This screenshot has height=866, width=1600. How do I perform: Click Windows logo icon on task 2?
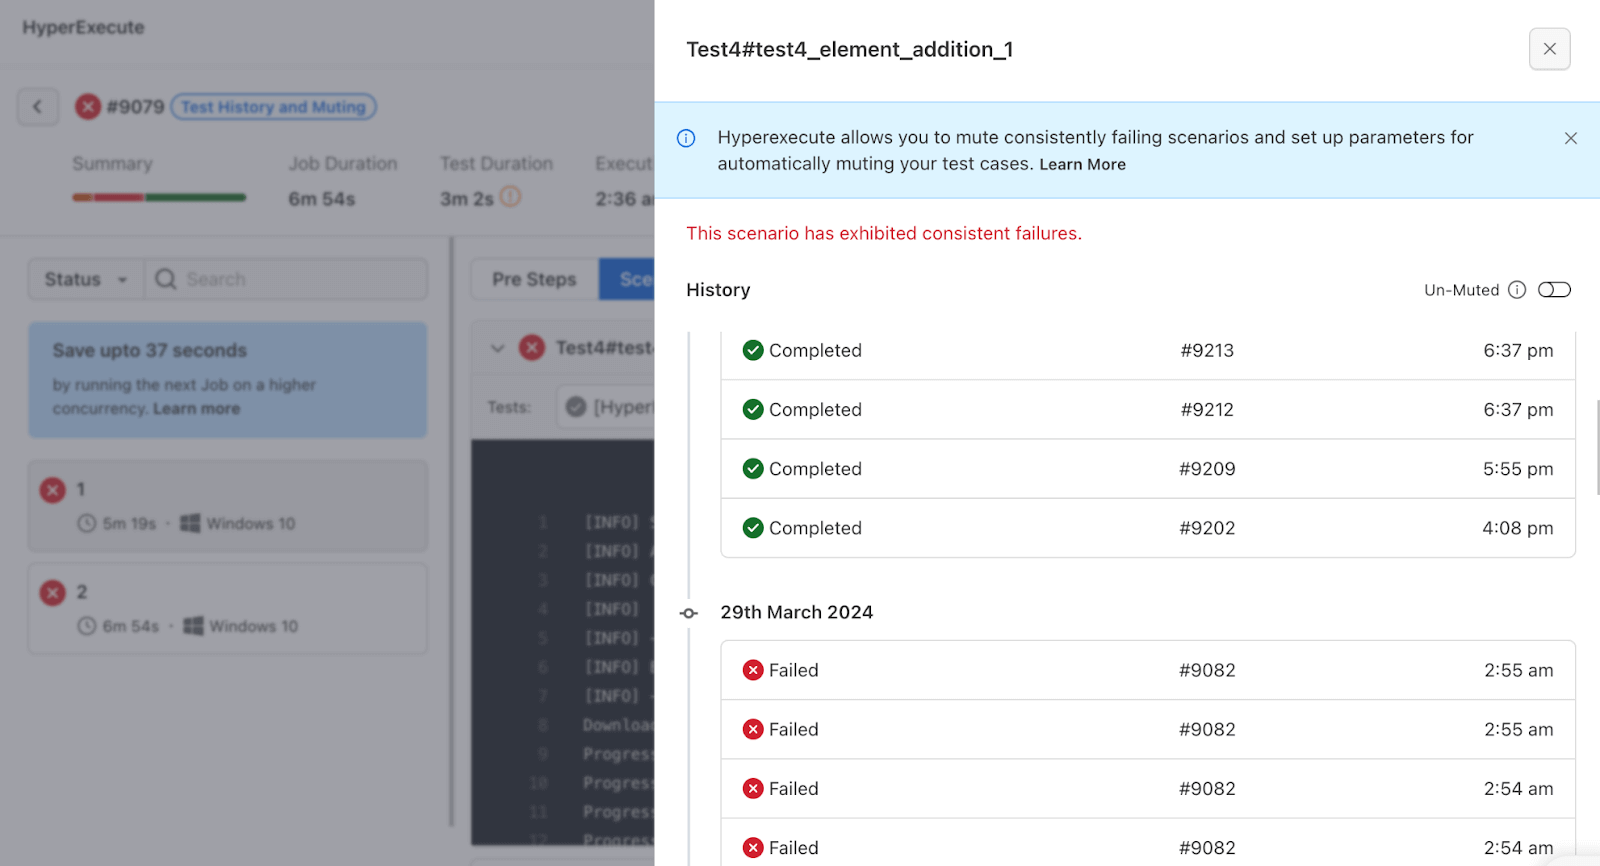(x=193, y=626)
